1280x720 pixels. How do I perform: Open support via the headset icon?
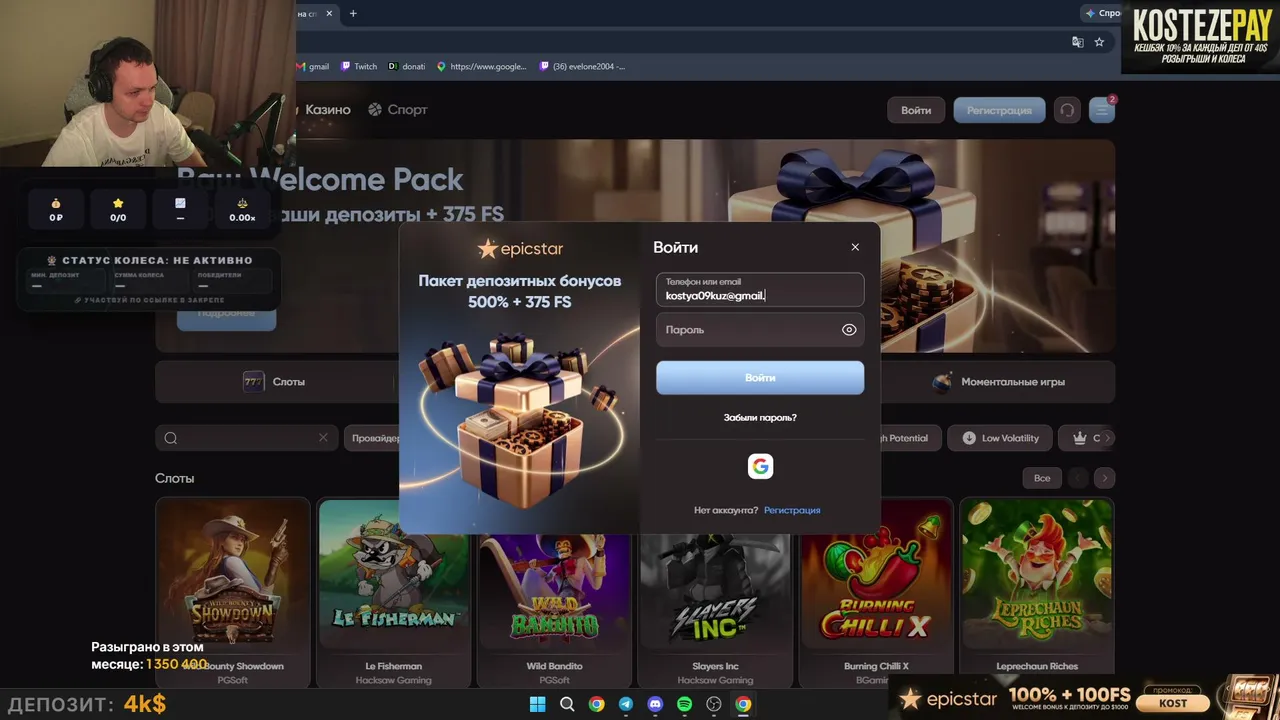coord(1067,110)
